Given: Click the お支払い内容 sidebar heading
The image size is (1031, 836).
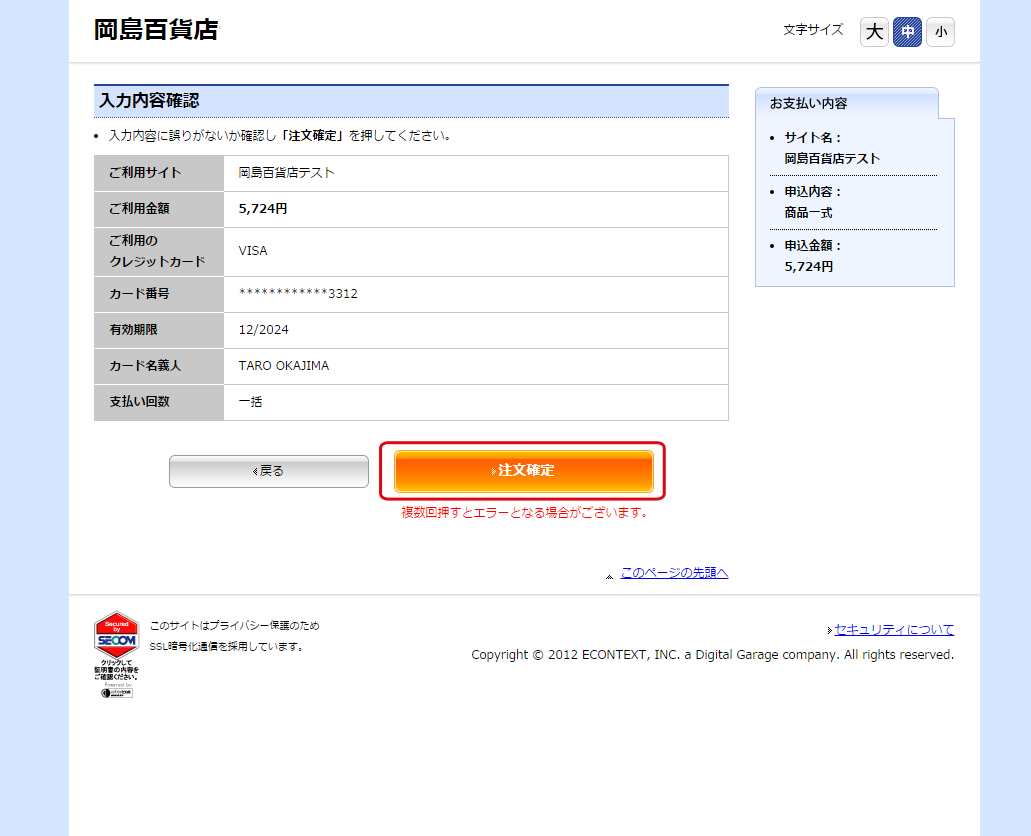Looking at the screenshot, I should pyautogui.click(x=809, y=103).
